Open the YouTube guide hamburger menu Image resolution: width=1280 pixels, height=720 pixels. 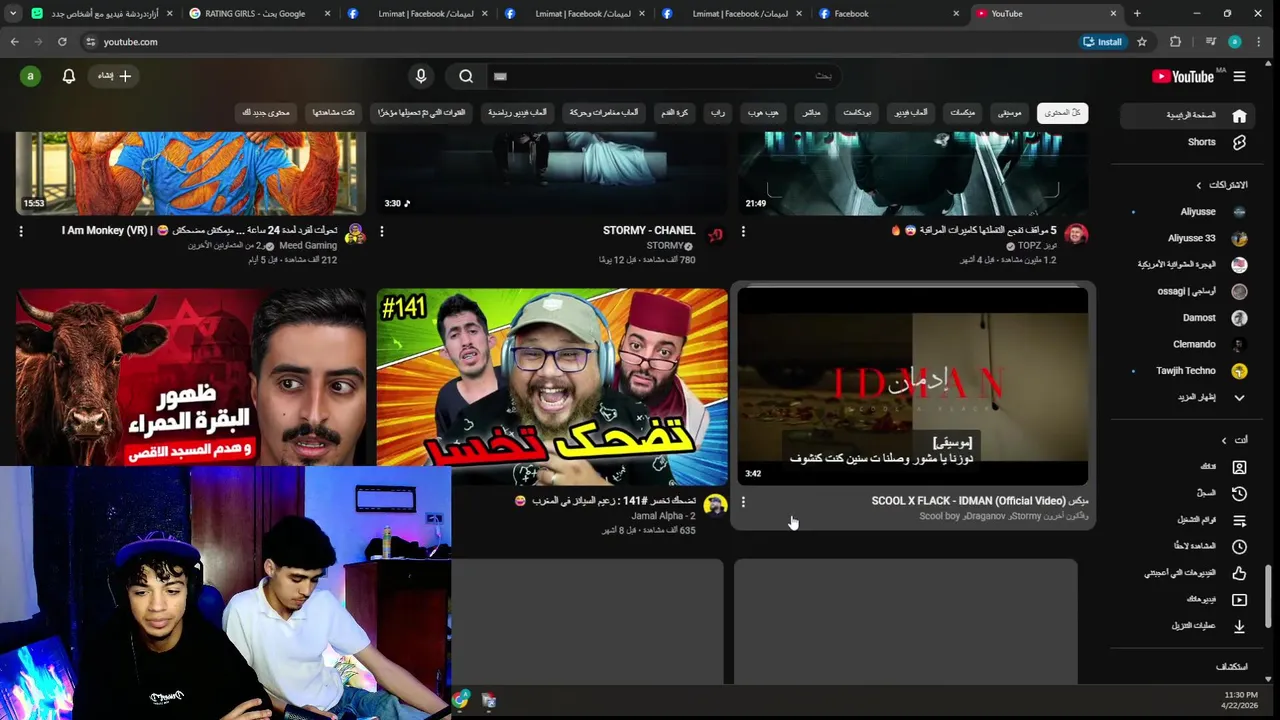point(1239,76)
